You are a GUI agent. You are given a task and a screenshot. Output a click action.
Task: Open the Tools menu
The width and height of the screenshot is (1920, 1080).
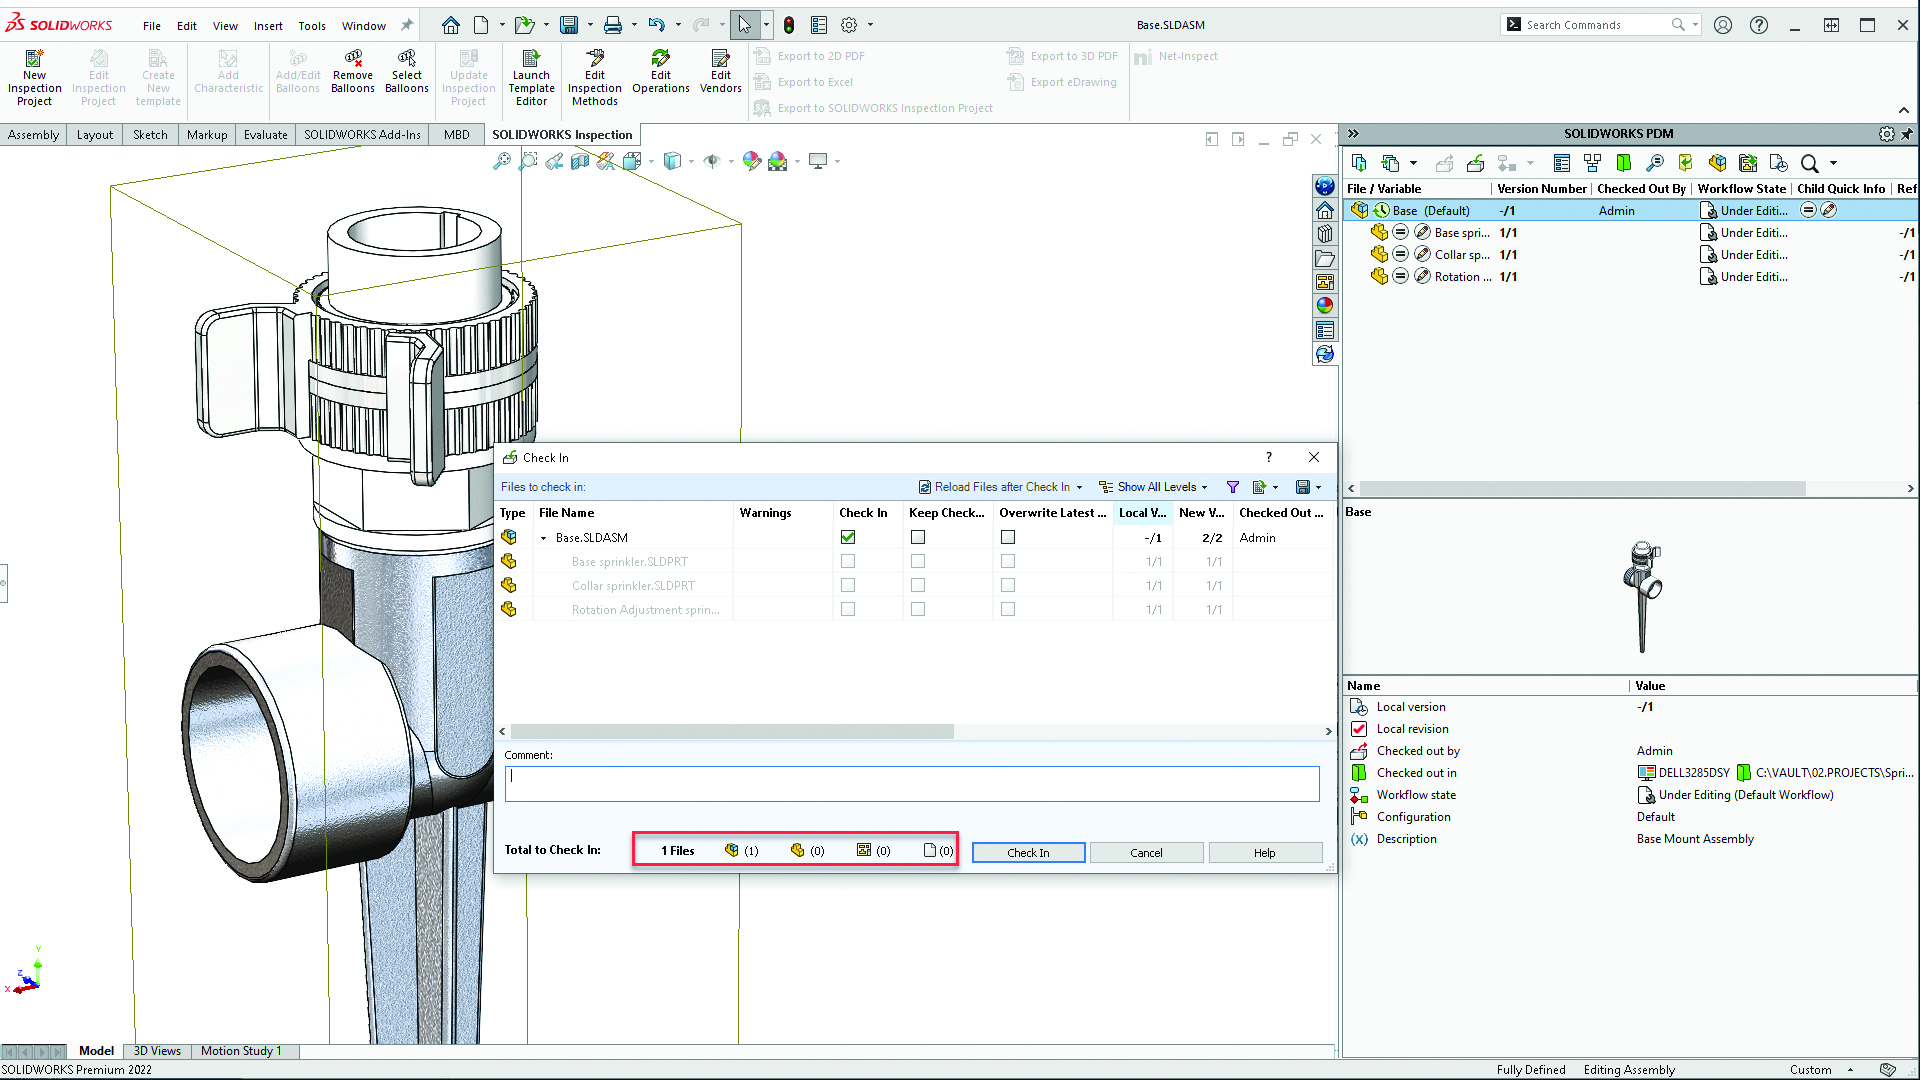click(312, 26)
